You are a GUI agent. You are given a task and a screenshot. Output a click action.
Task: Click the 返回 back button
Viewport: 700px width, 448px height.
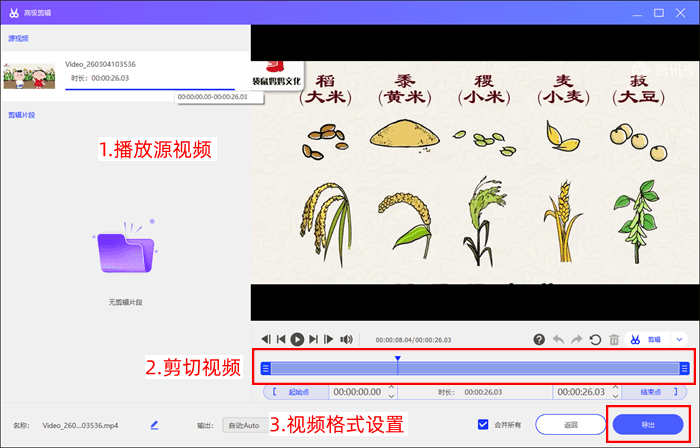(x=571, y=425)
